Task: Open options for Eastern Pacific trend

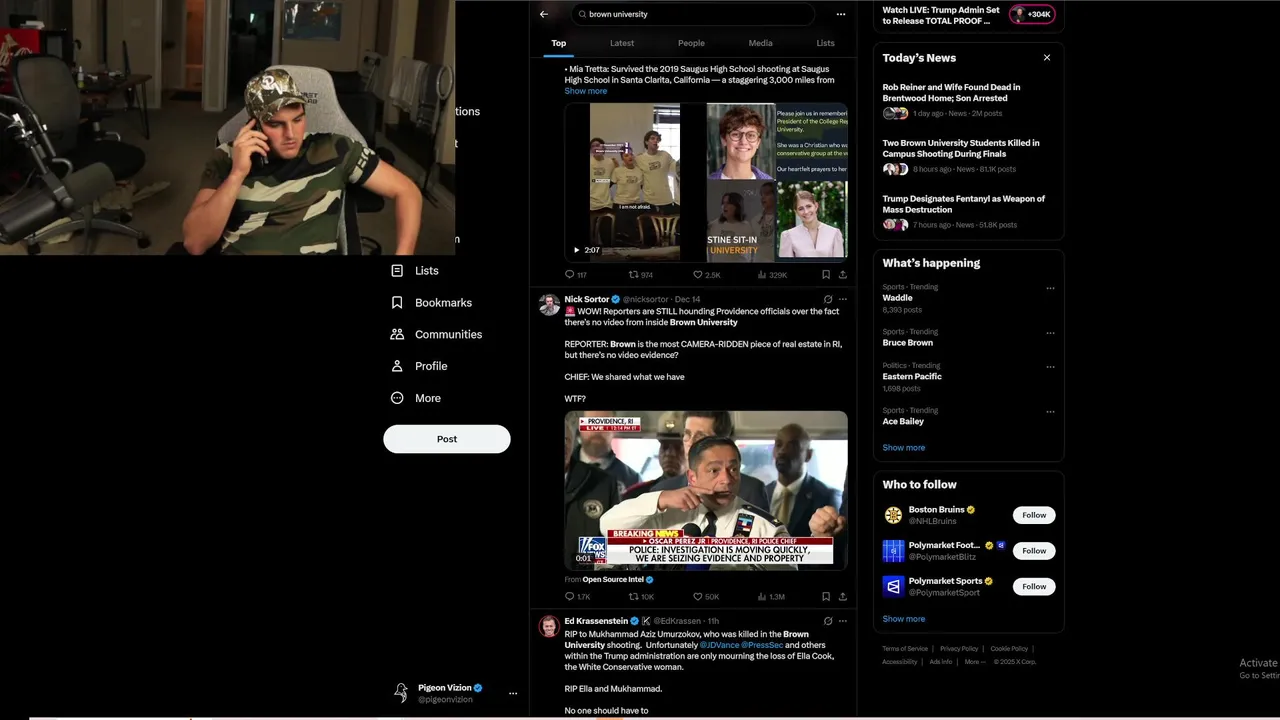Action: click(x=1050, y=367)
